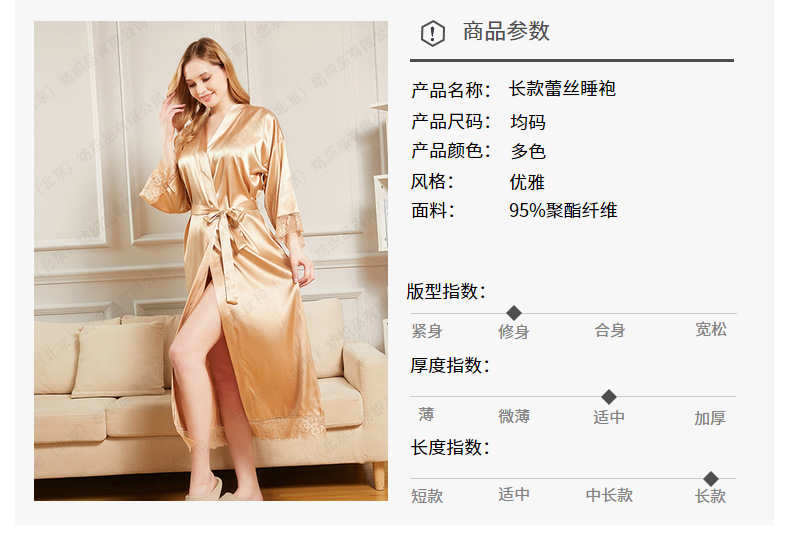Image resolution: width=790 pixels, height=541 pixels.
Task: Select the diamond marker on 厚度指数 slider
Action: 609,397
